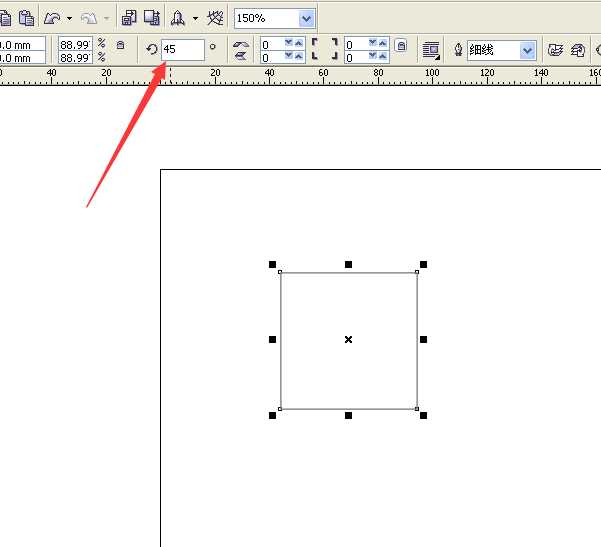Click the To Front of Layer icon
The width and height of the screenshot is (601, 547).
click(x=555, y=49)
